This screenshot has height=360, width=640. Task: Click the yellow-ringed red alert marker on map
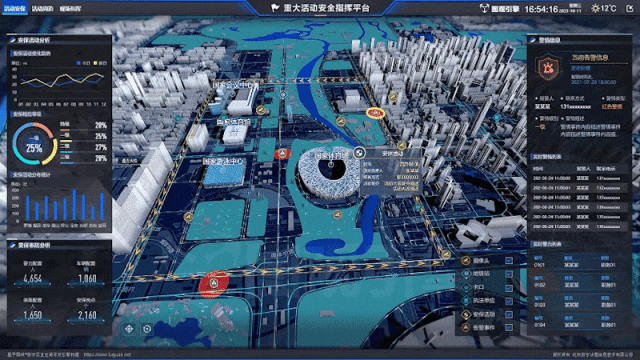[375, 113]
